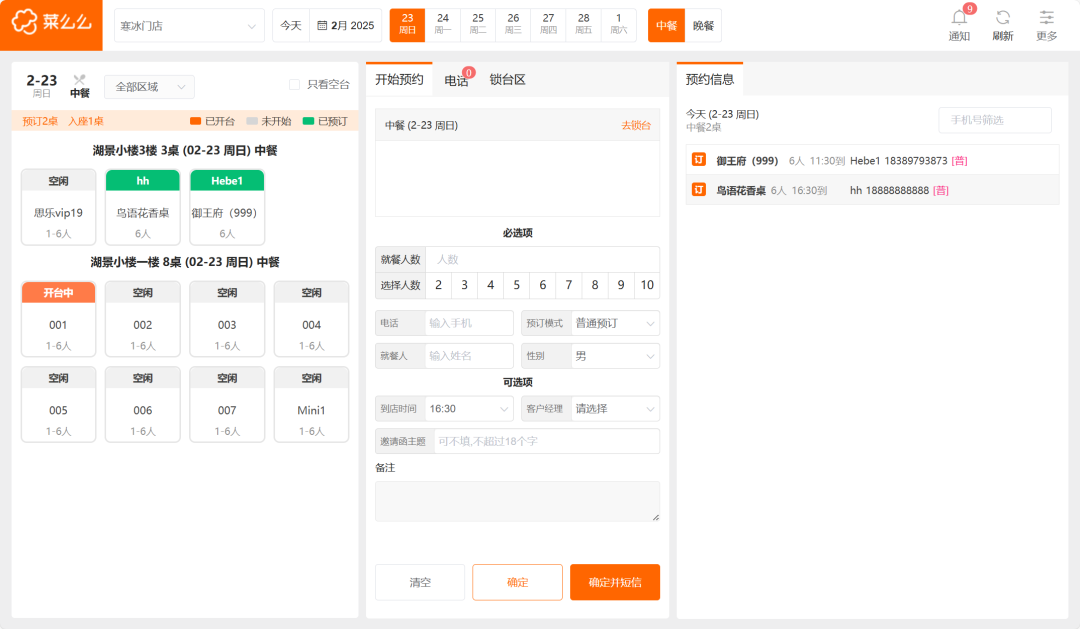This screenshot has height=629, width=1080.
Task: Choose party size 10
Action: pos(647,285)
